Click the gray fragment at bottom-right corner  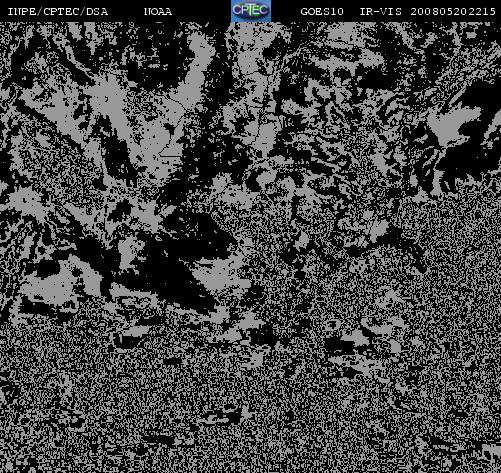point(492,453)
